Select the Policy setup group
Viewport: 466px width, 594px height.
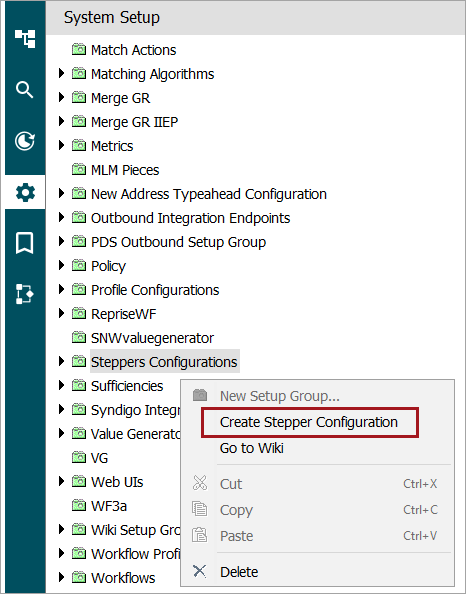tap(108, 266)
